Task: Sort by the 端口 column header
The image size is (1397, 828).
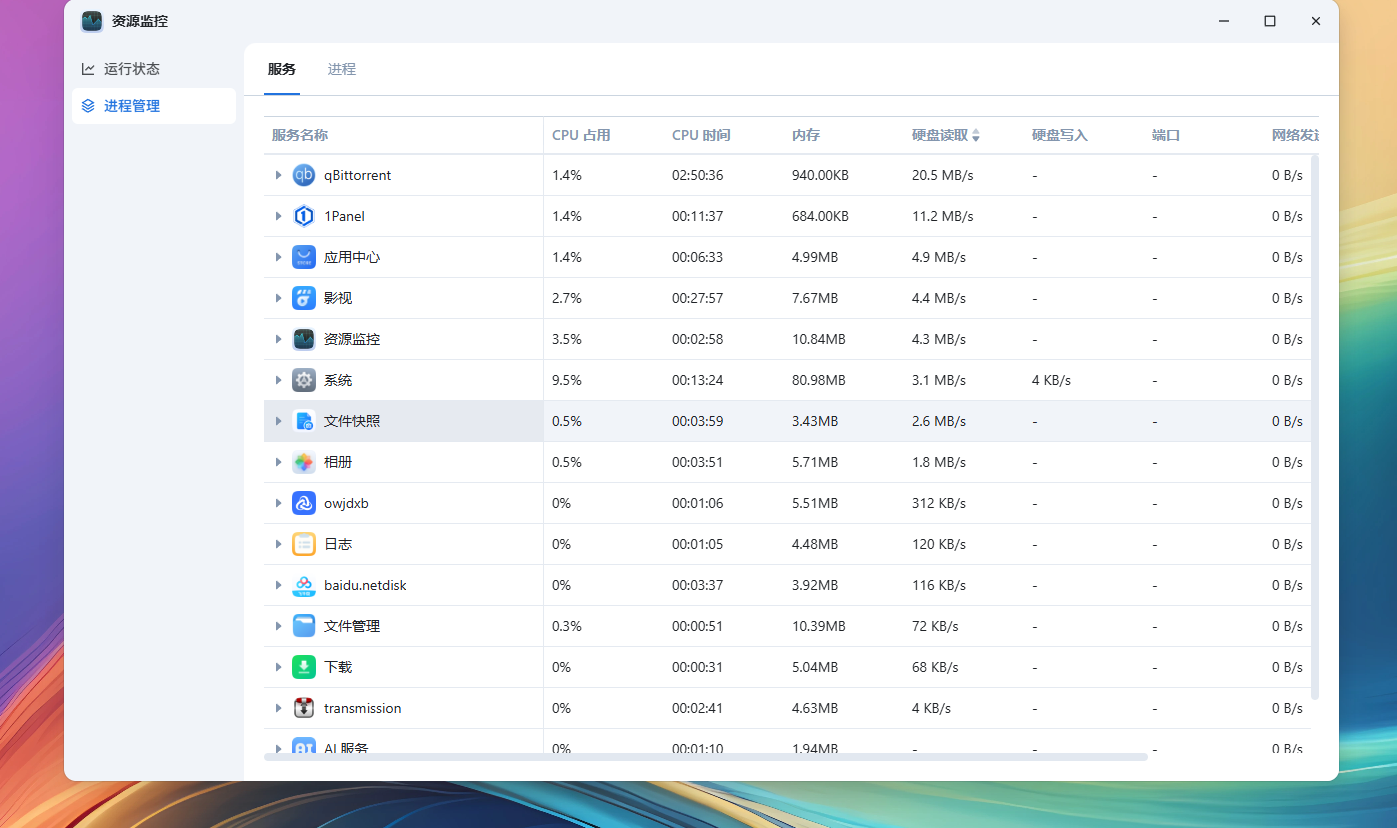Action: [1166, 135]
